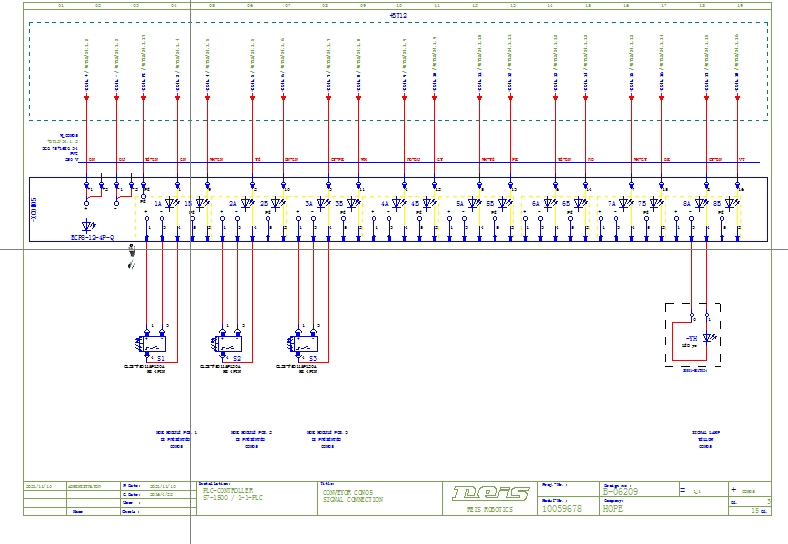Select the LED symbol labeled 5B
788x544 pixels.
tap(505, 203)
